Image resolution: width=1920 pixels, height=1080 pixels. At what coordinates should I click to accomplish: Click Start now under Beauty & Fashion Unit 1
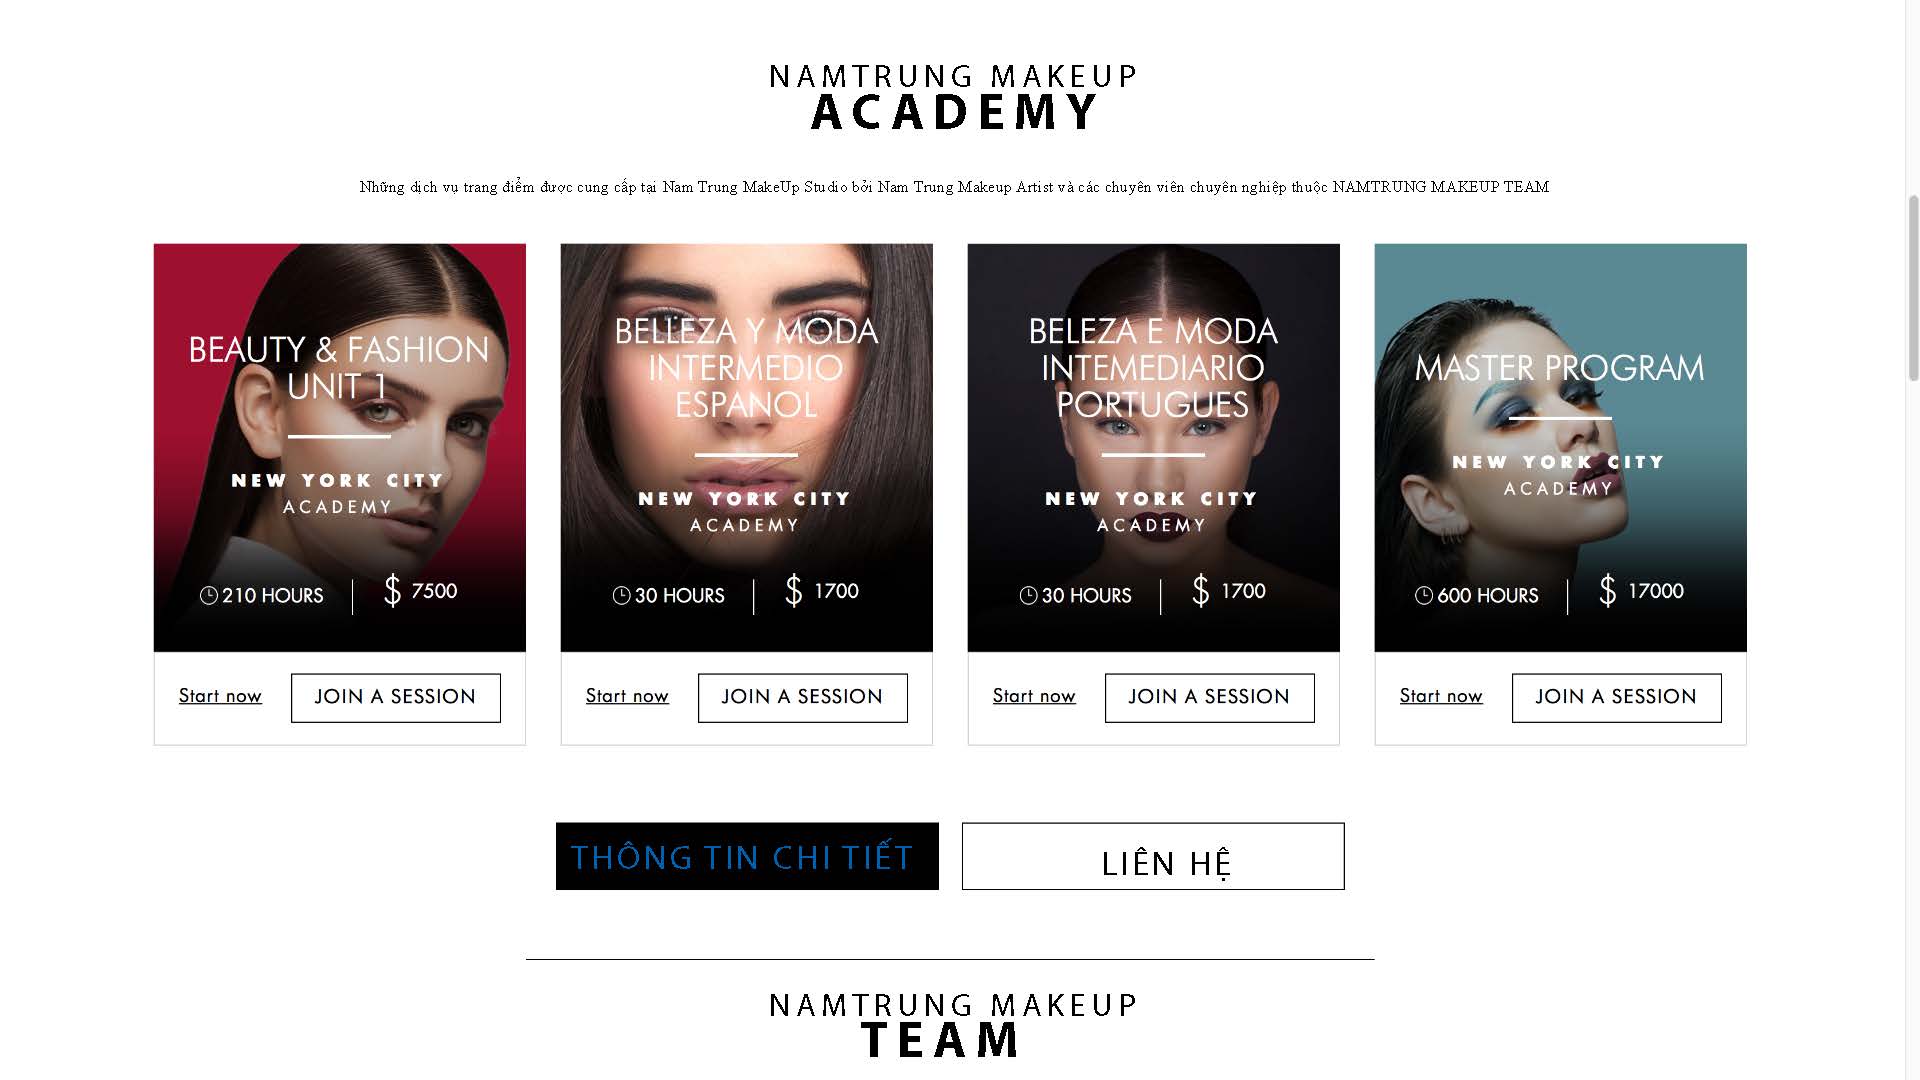point(220,696)
